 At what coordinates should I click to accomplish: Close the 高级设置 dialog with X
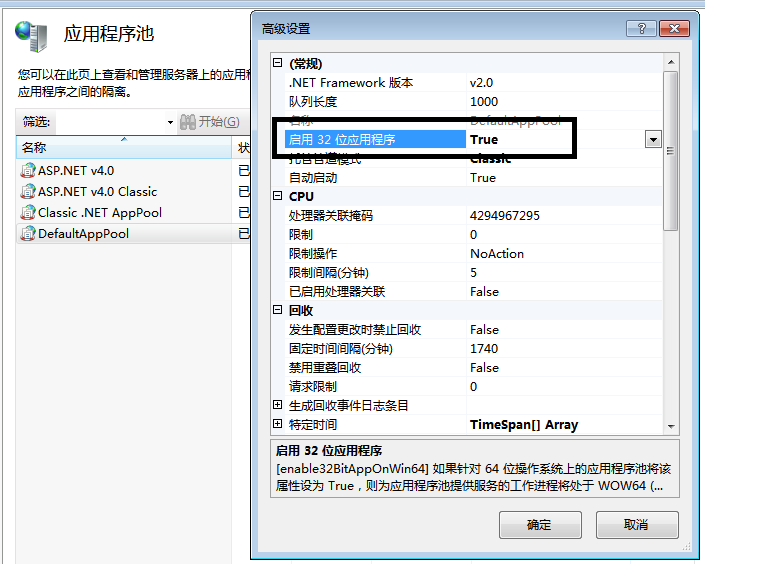tap(674, 28)
